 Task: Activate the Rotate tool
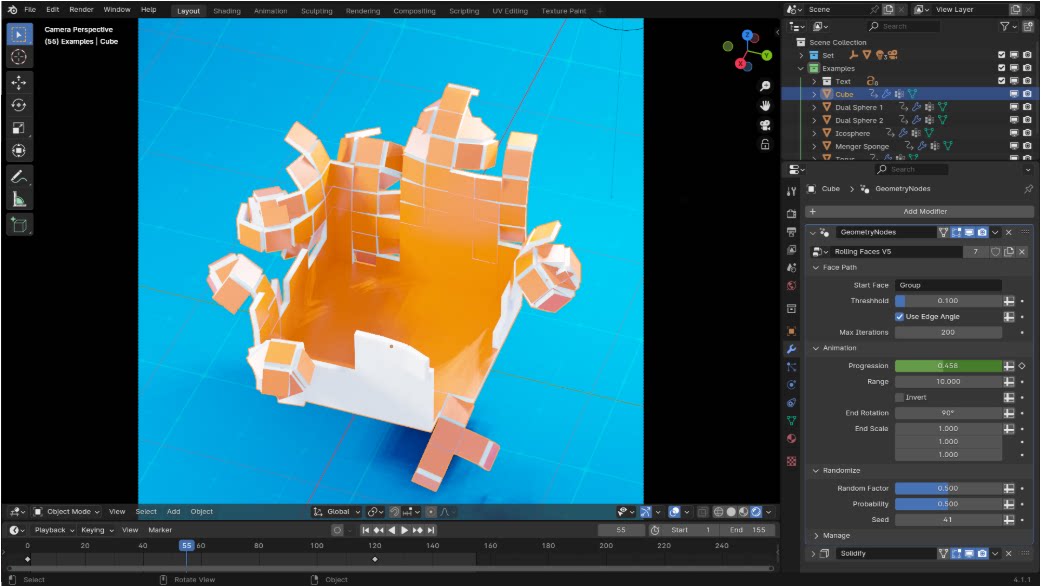coord(19,105)
